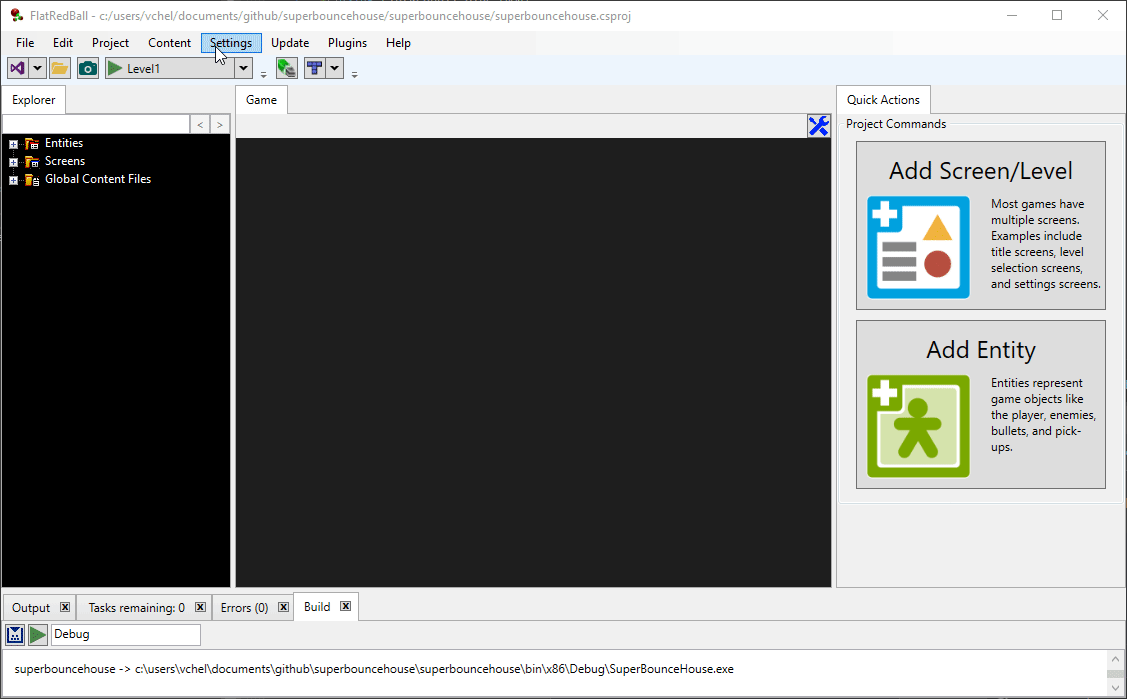Click the build project icon in Build panel

pos(15,634)
